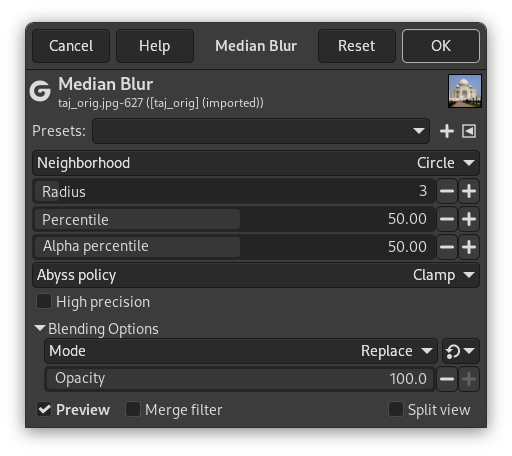
Task: Click the Percentile slider bar
Action: 234,219
